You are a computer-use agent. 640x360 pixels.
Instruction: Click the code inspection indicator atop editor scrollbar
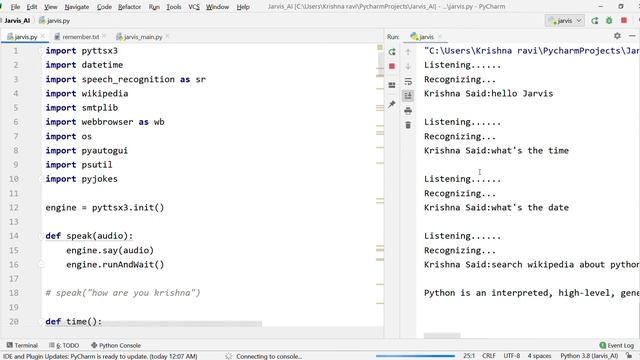point(380,48)
